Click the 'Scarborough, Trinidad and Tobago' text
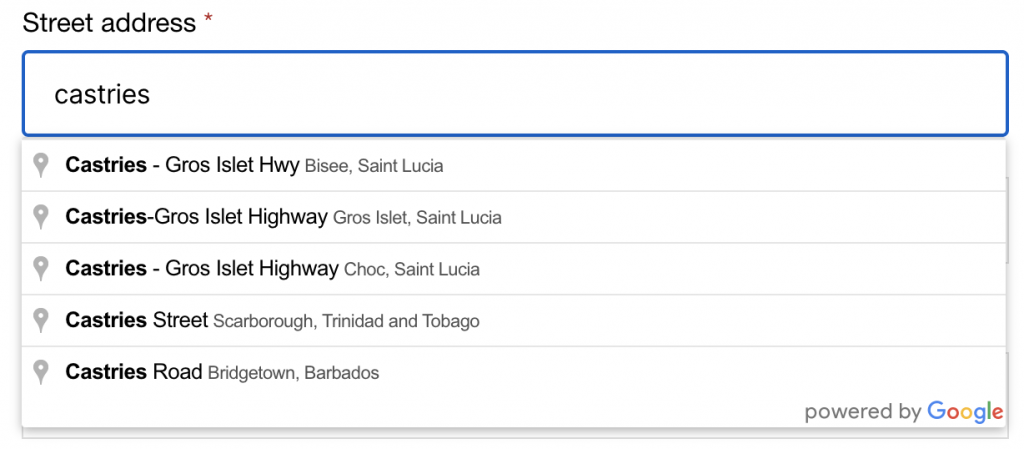Image resolution: width=1024 pixels, height=449 pixels. tap(346, 322)
